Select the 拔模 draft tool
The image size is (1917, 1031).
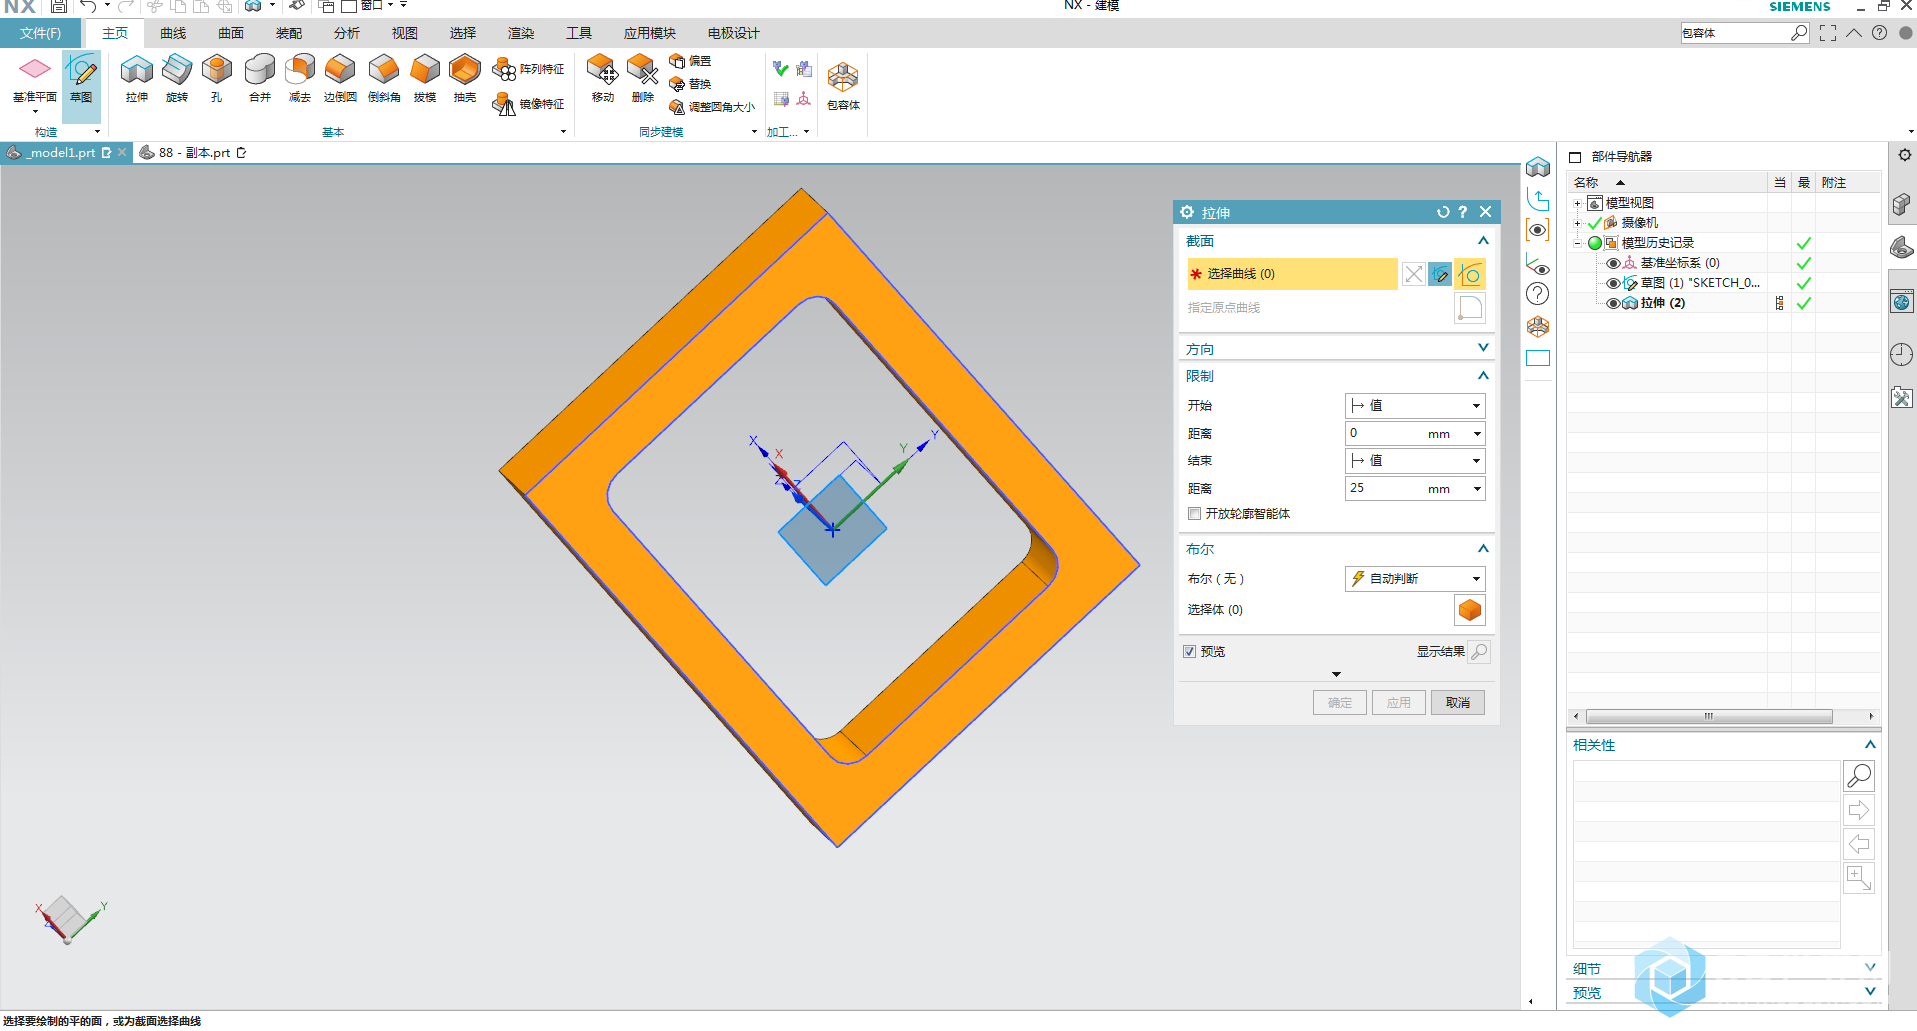click(425, 80)
